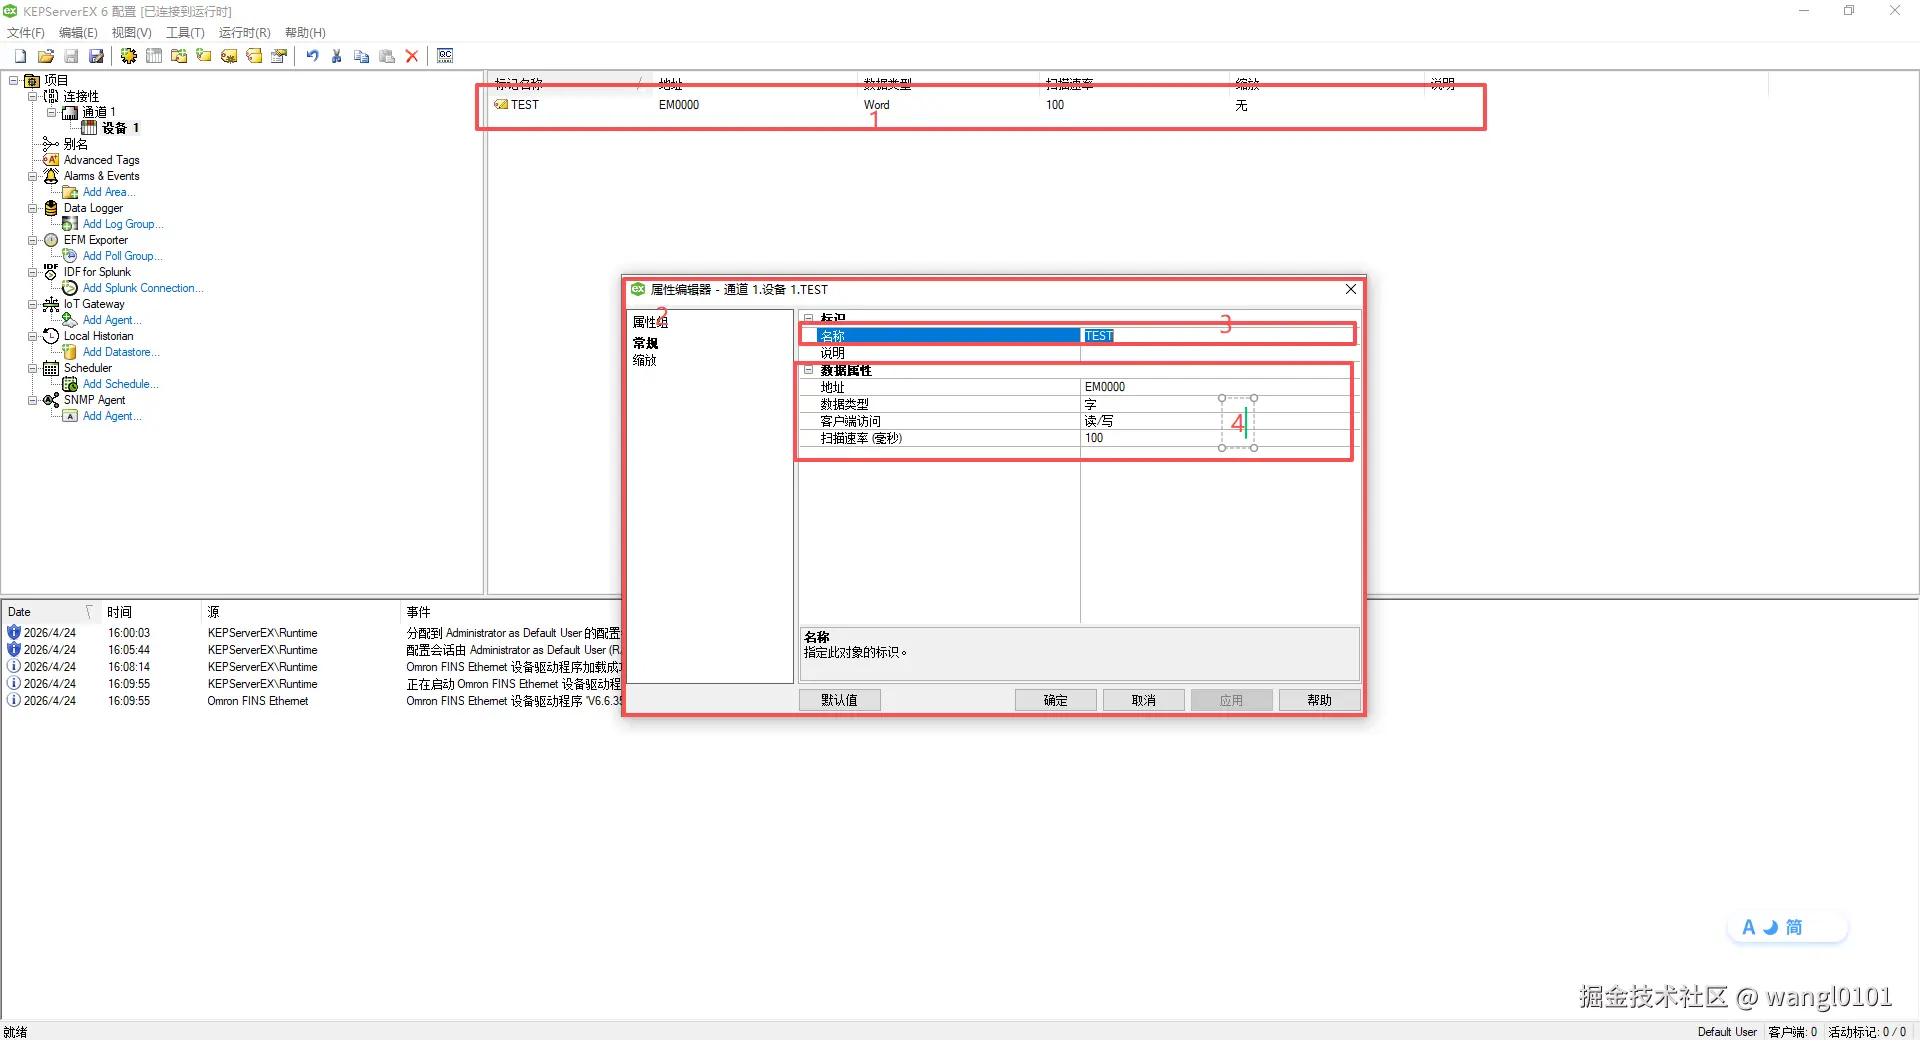
Task: Click Add Agent... under SNMP Agent
Action: 111,416
